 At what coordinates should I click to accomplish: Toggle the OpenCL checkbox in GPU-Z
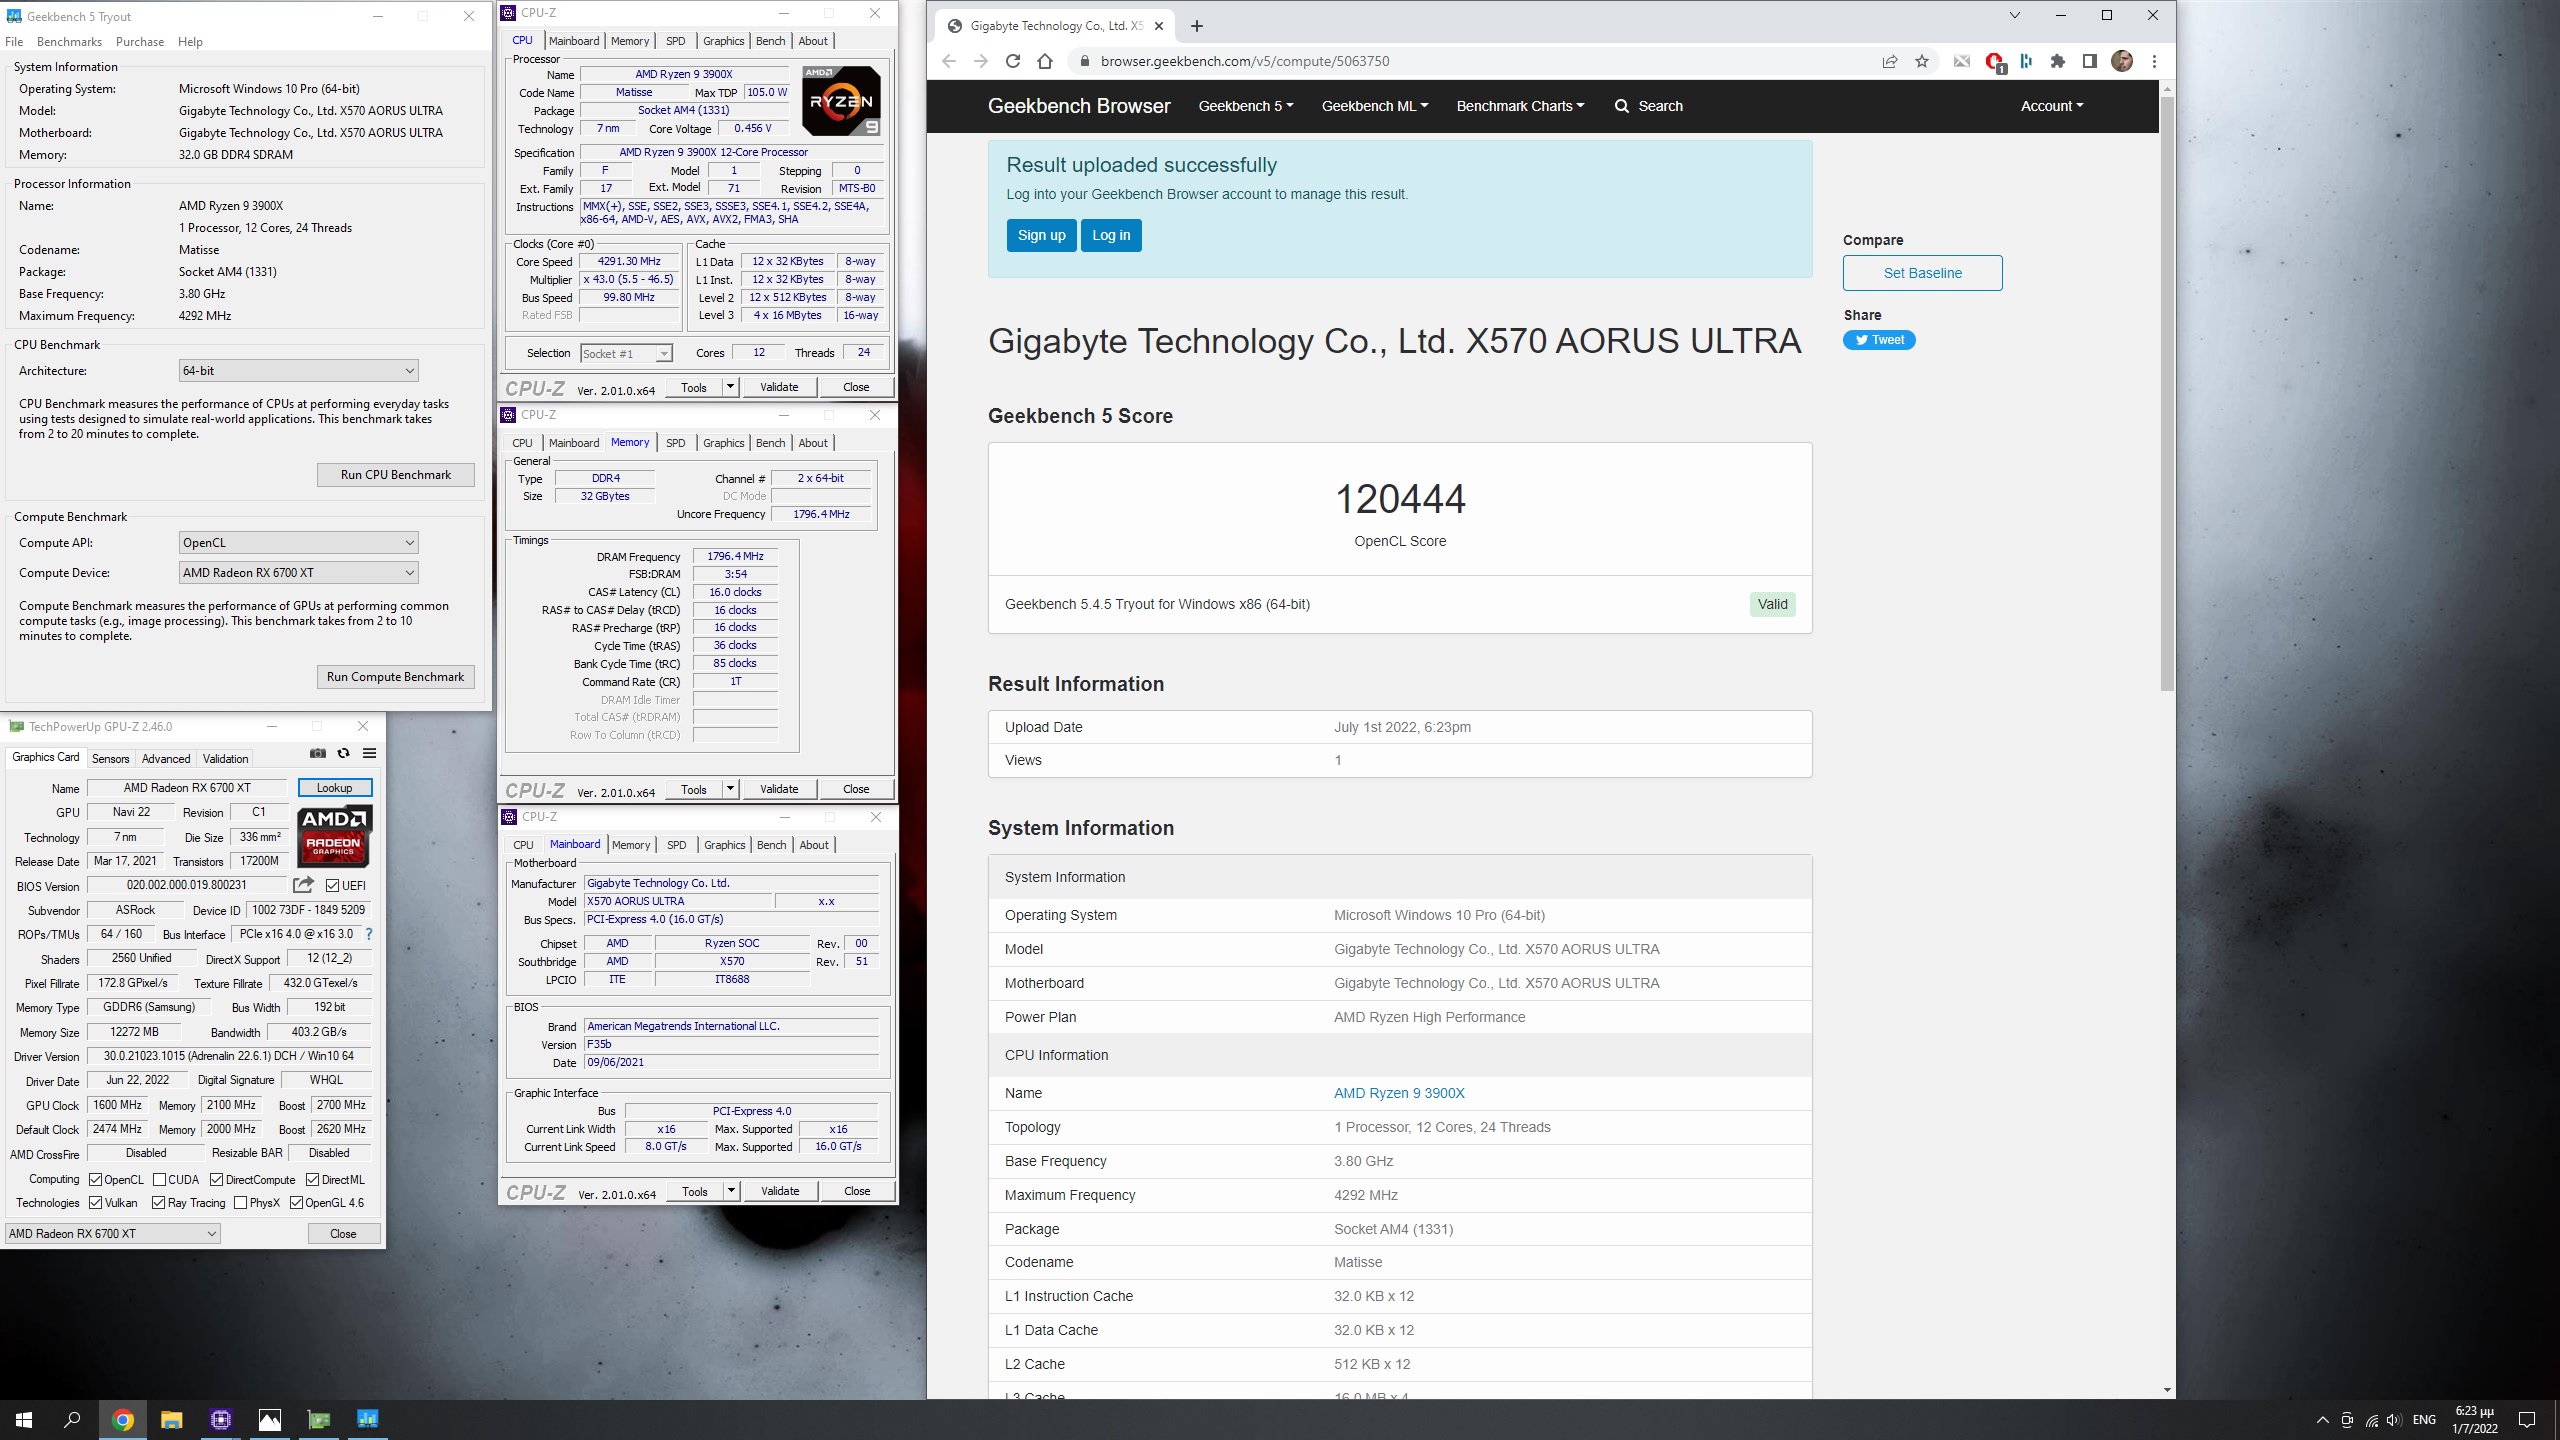point(96,1180)
